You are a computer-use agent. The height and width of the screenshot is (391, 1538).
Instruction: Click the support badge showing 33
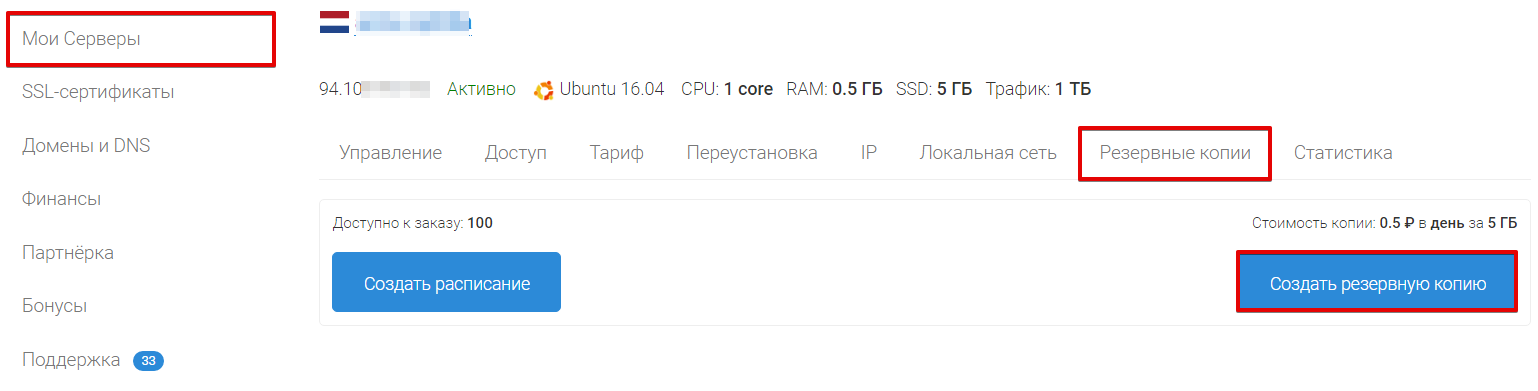tap(148, 361)
